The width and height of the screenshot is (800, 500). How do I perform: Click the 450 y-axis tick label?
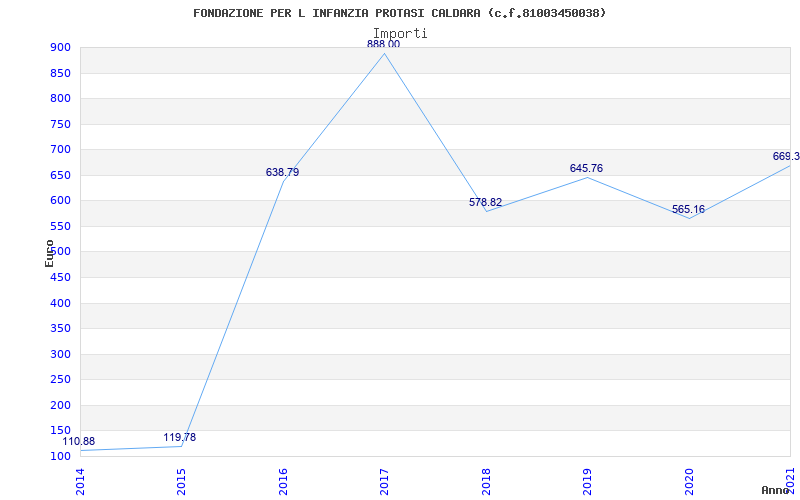(x=60, y=278)
